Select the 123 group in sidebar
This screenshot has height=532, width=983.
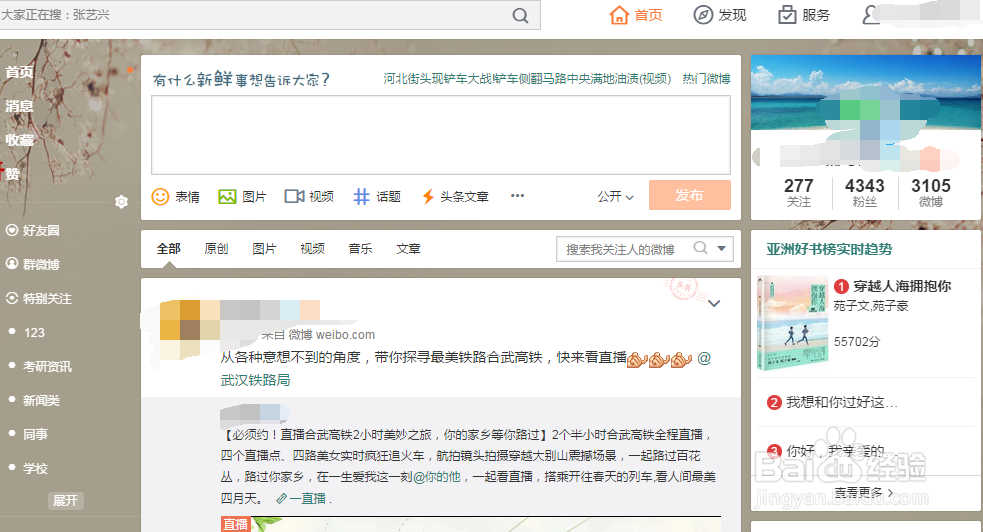(x=34, y=333)
